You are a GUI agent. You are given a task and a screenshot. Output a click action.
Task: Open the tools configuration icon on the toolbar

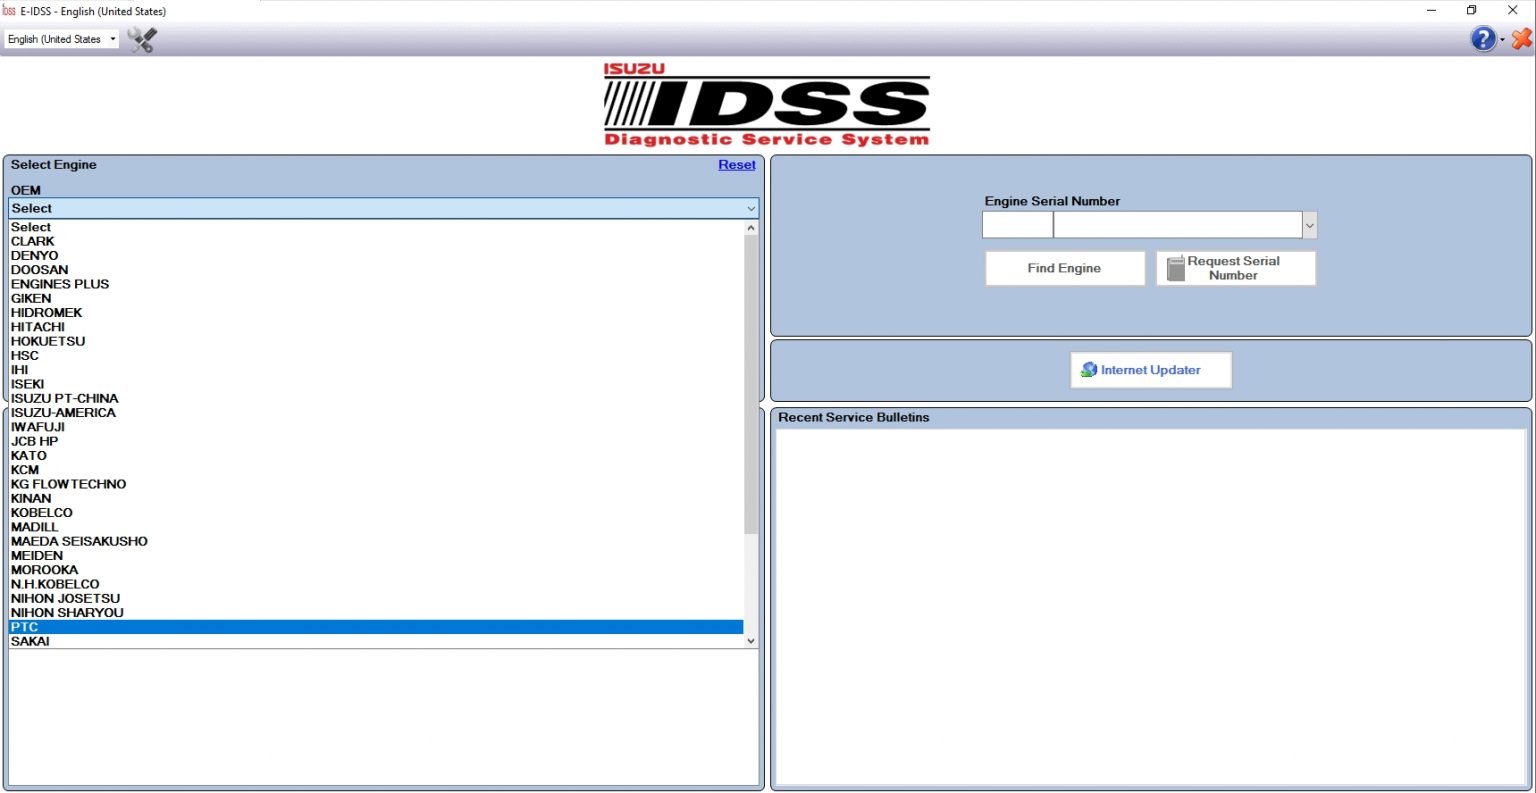[141, 40]
